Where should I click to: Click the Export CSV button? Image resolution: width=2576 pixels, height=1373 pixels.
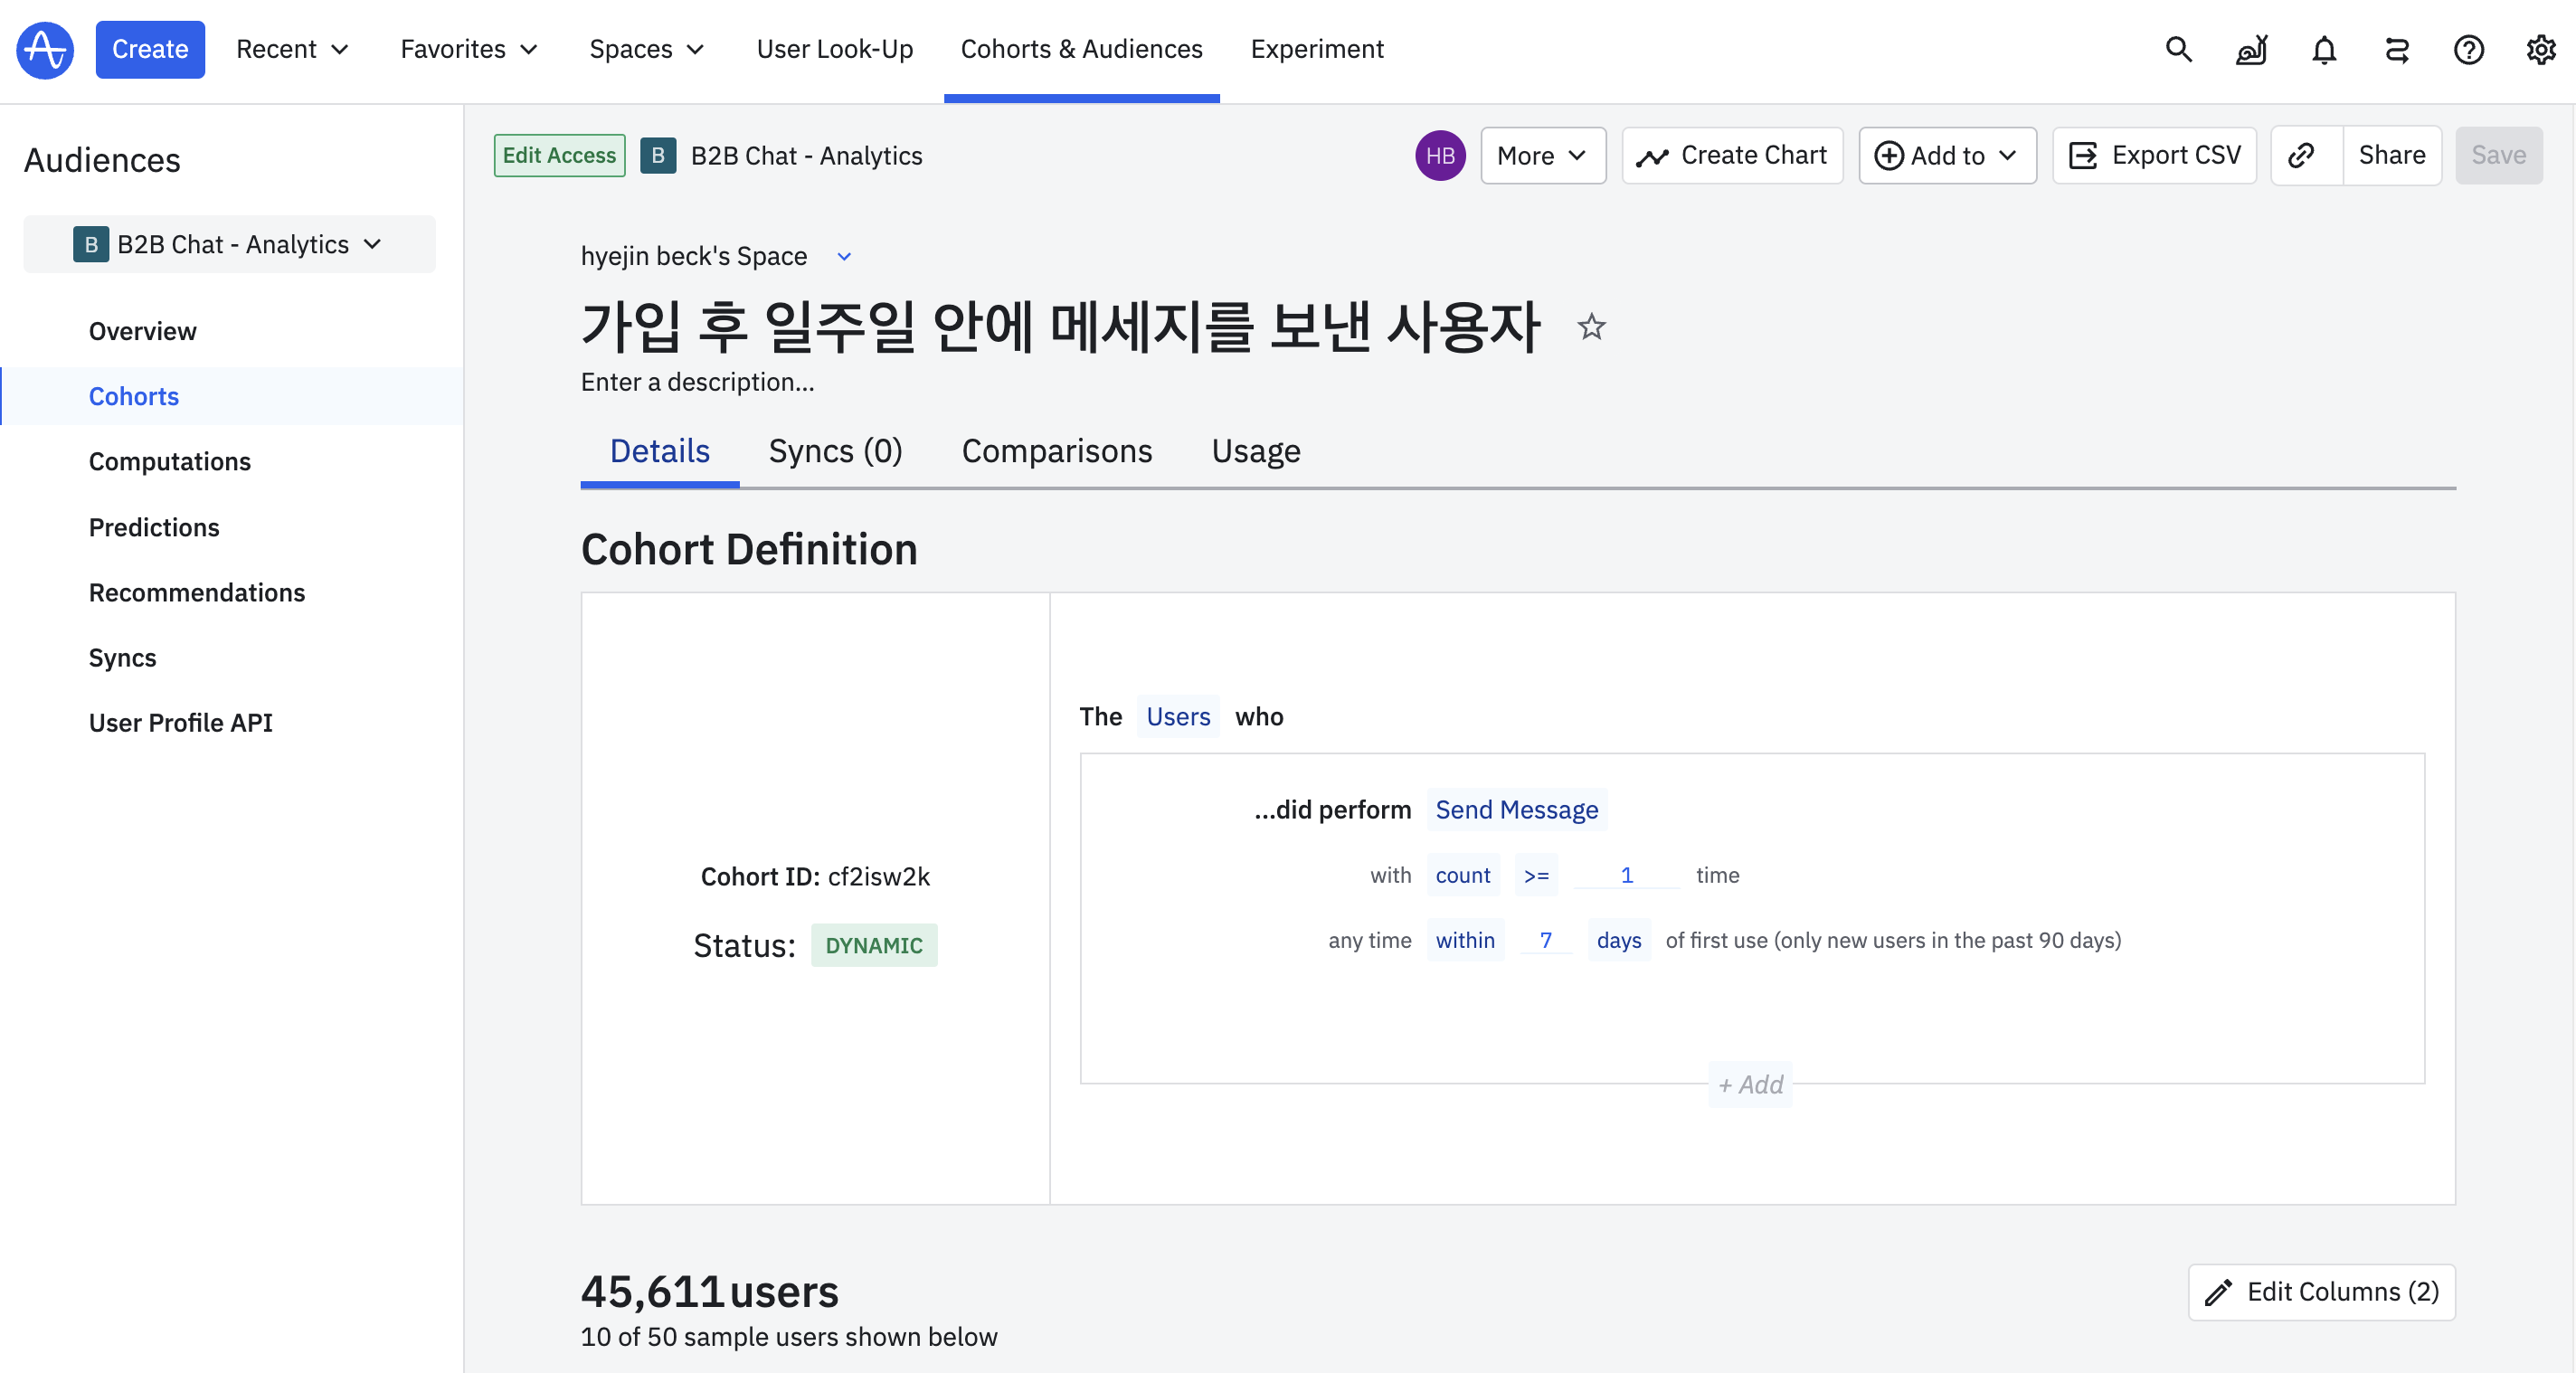pos(2154,155)
